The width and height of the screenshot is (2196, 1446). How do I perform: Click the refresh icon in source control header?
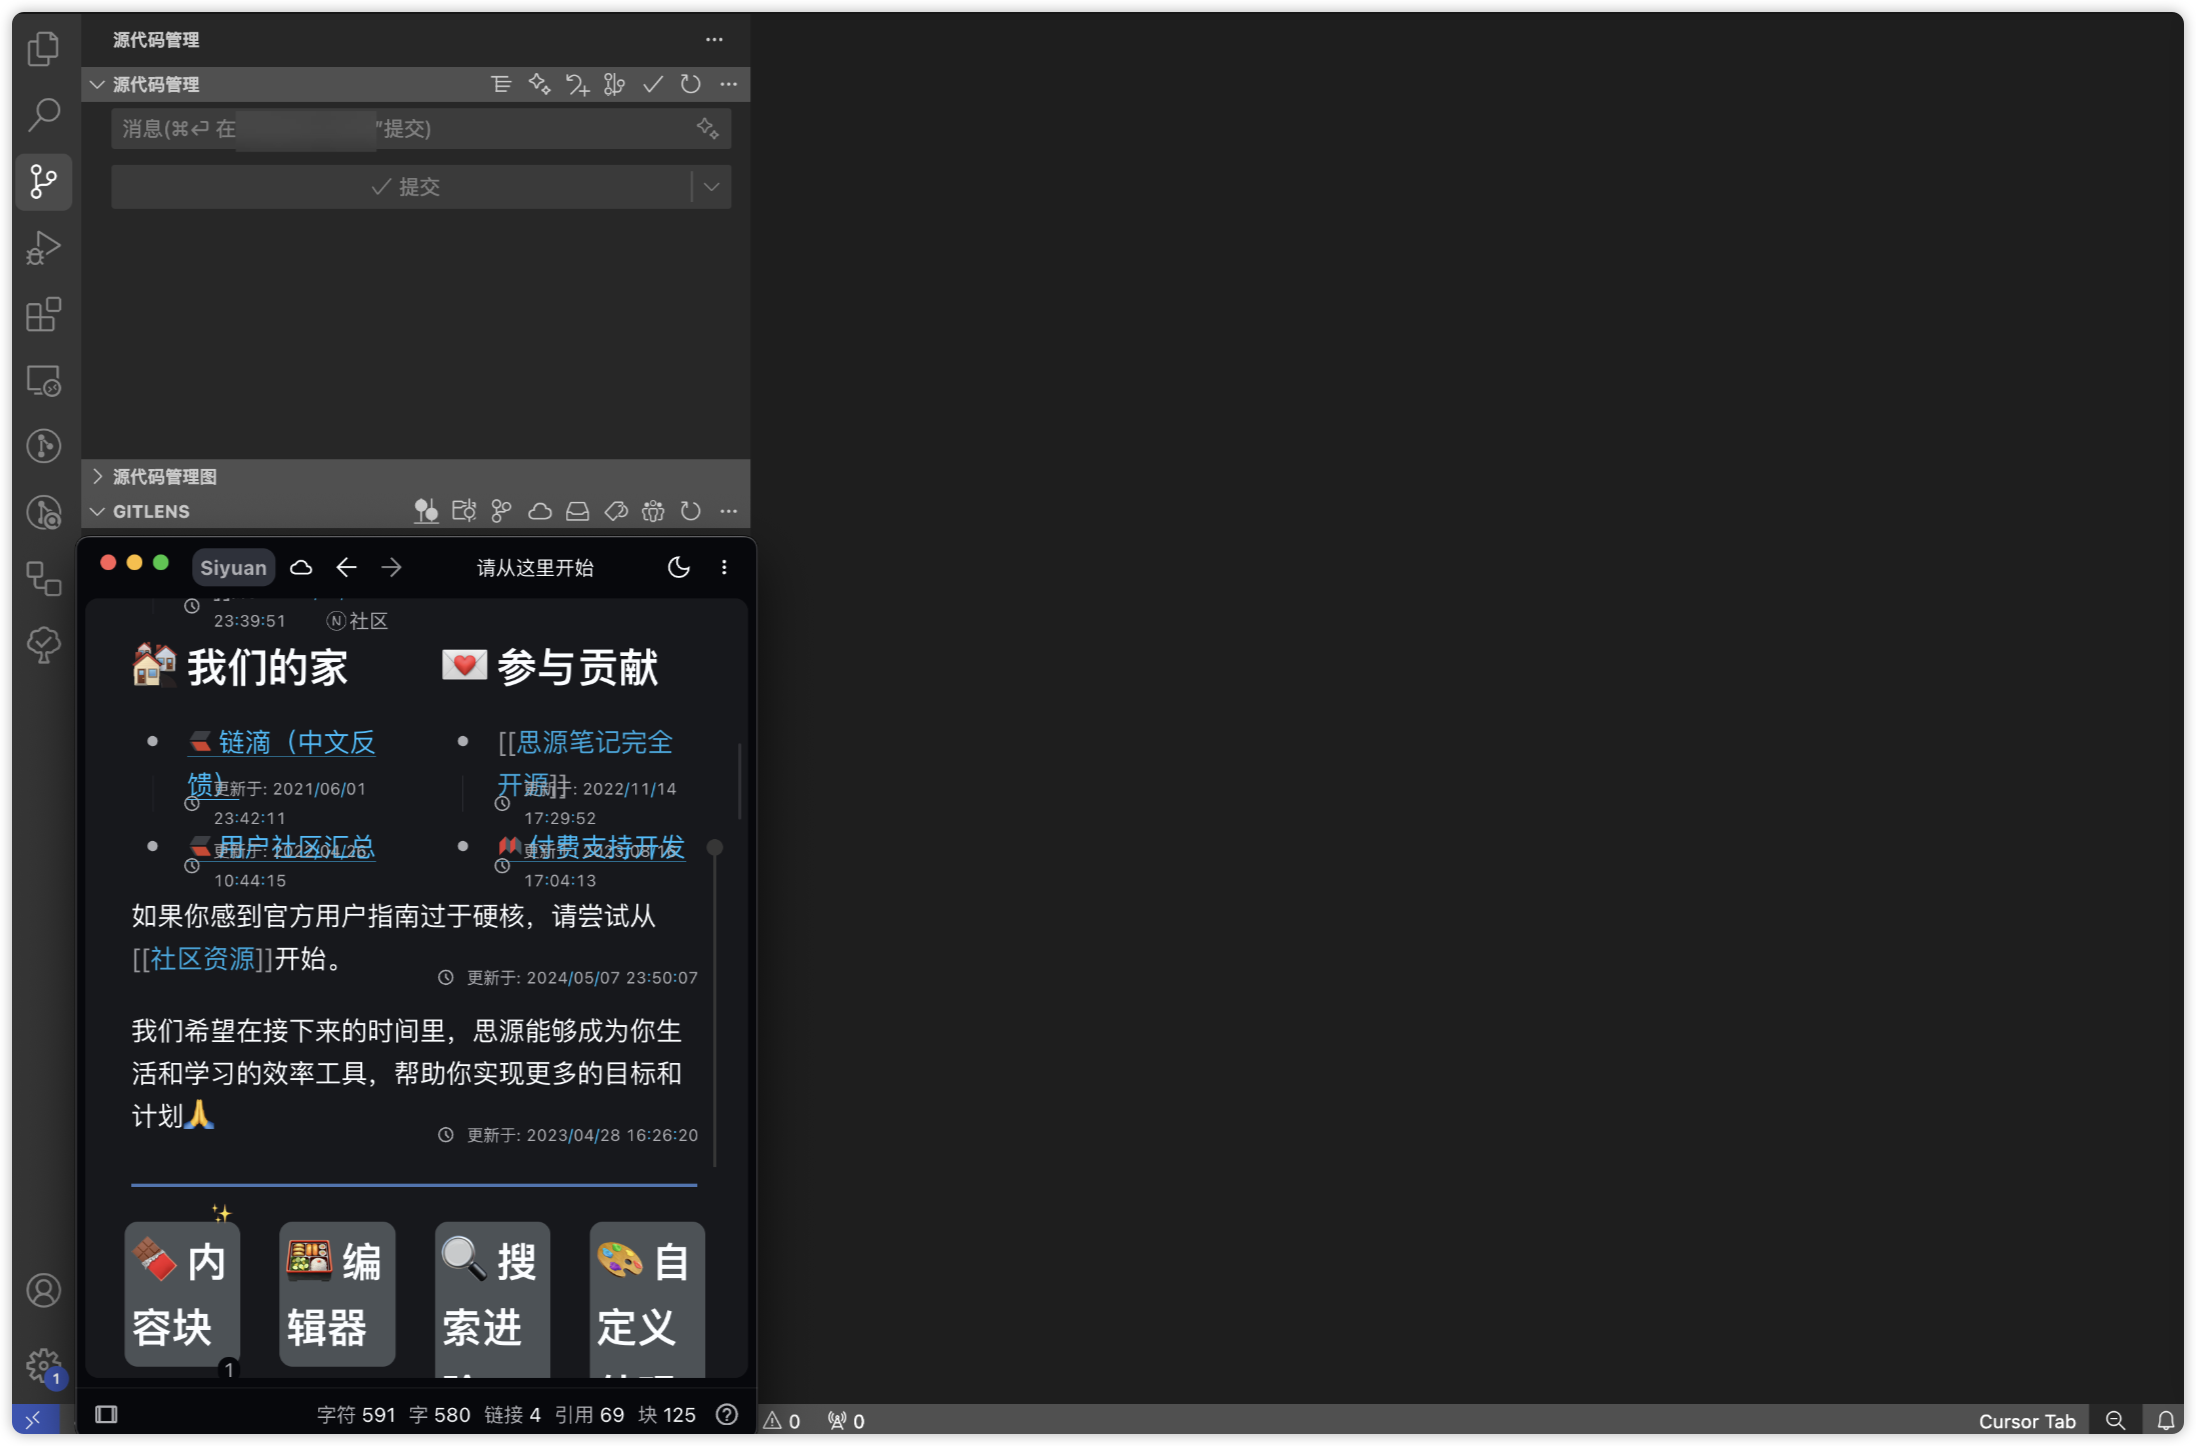coord(690,84)
